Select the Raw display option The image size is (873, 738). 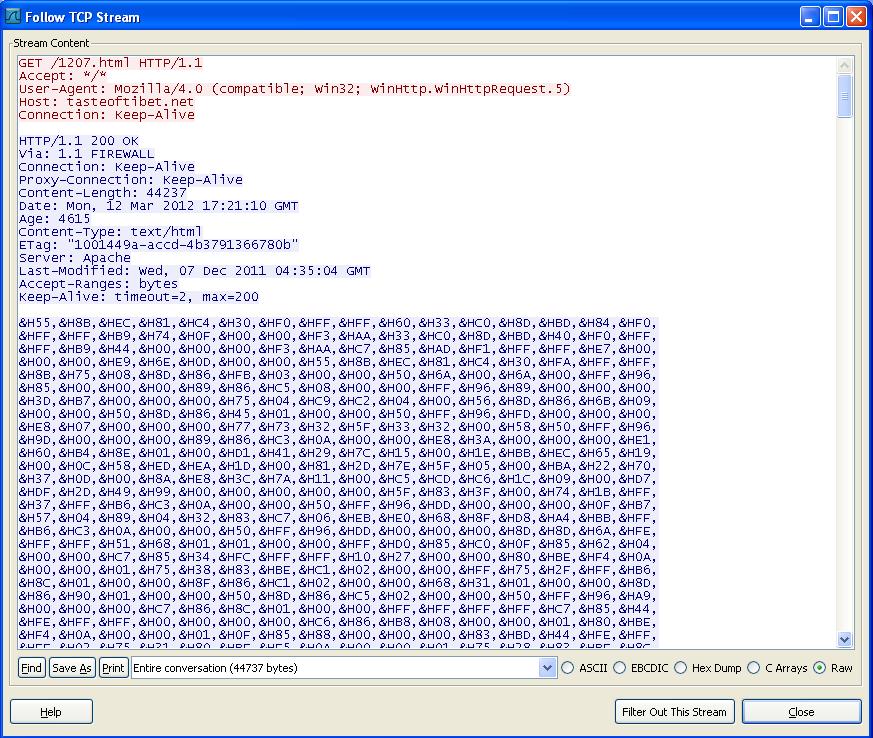point(821,668)
